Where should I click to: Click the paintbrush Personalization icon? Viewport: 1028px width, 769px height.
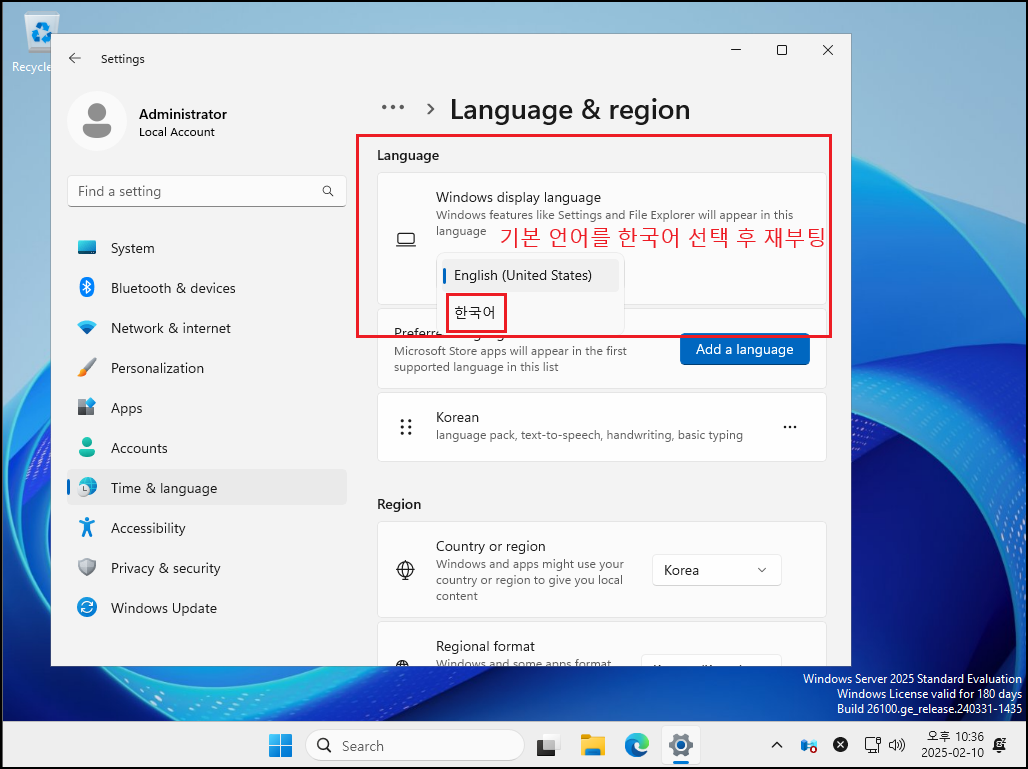(87, 368)
